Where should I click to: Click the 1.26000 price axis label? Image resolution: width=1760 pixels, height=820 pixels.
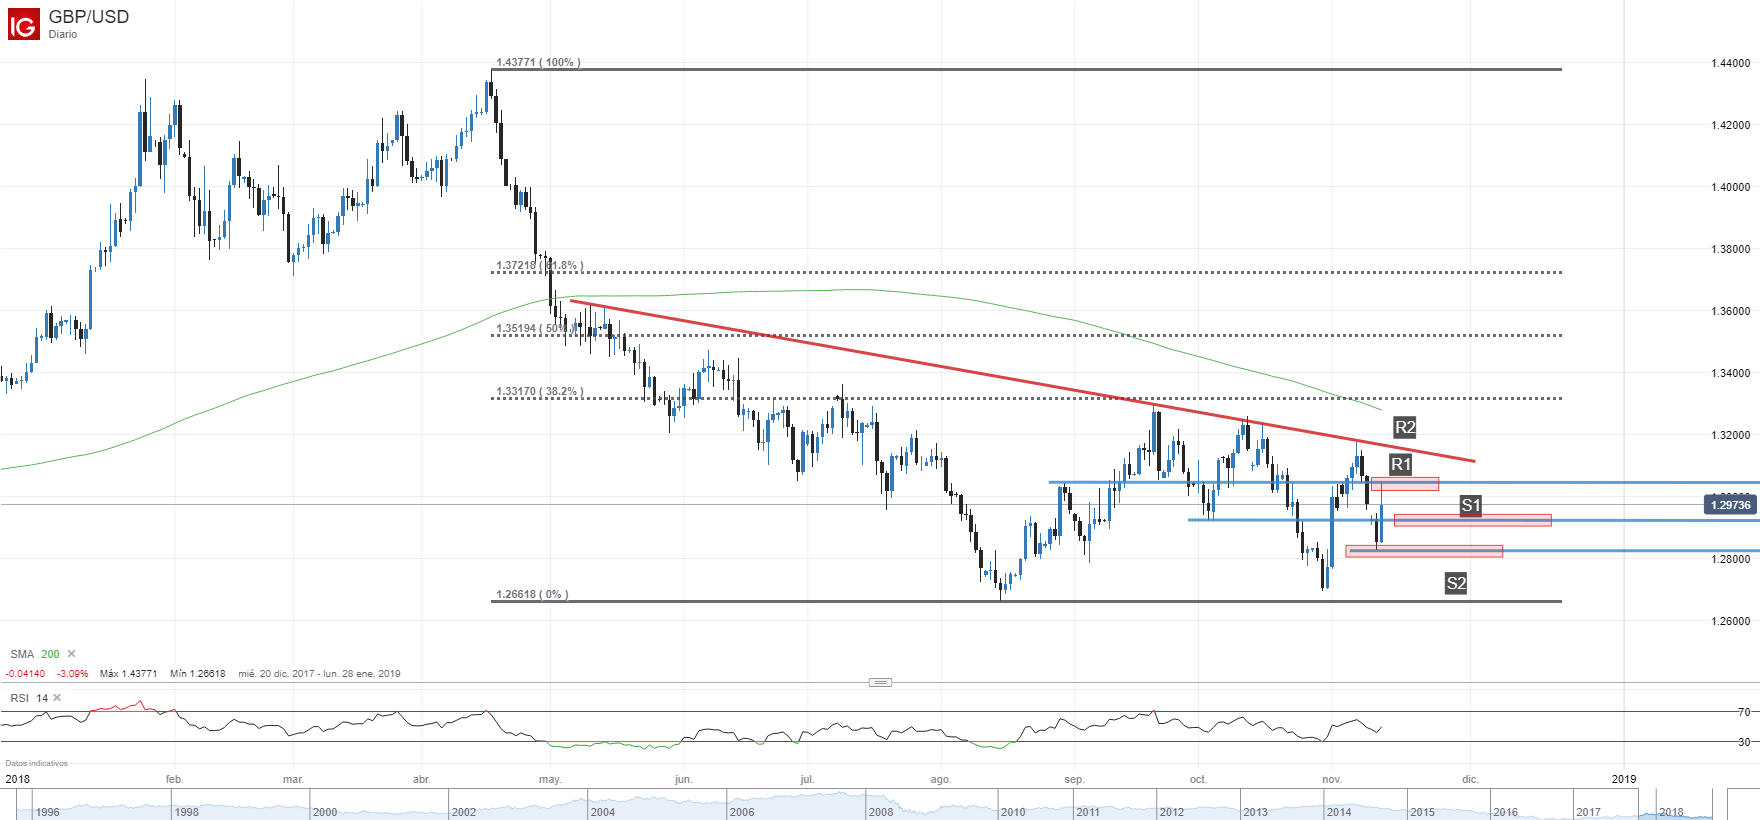1730,621
